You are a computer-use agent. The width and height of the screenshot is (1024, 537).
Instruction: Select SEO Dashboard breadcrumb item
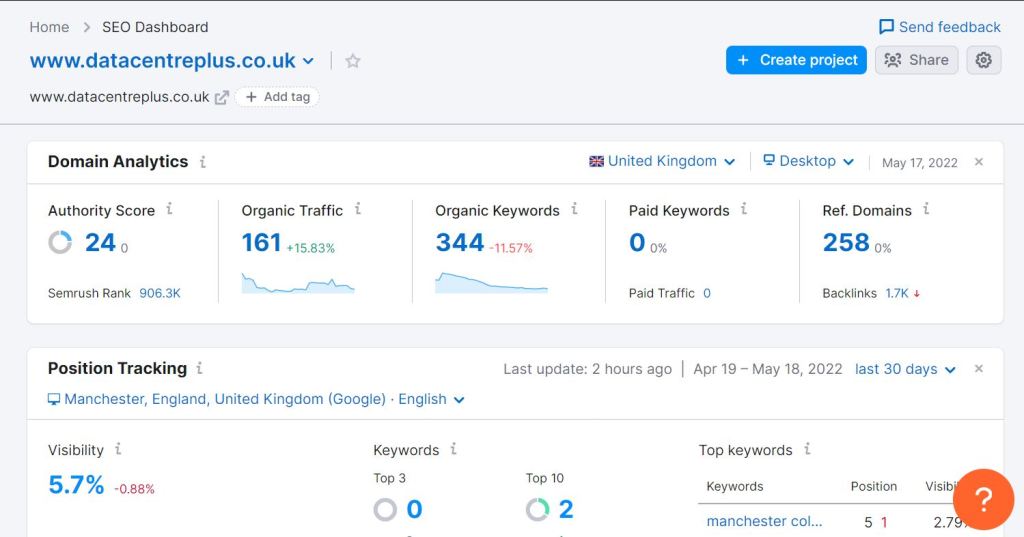point(155,27)
